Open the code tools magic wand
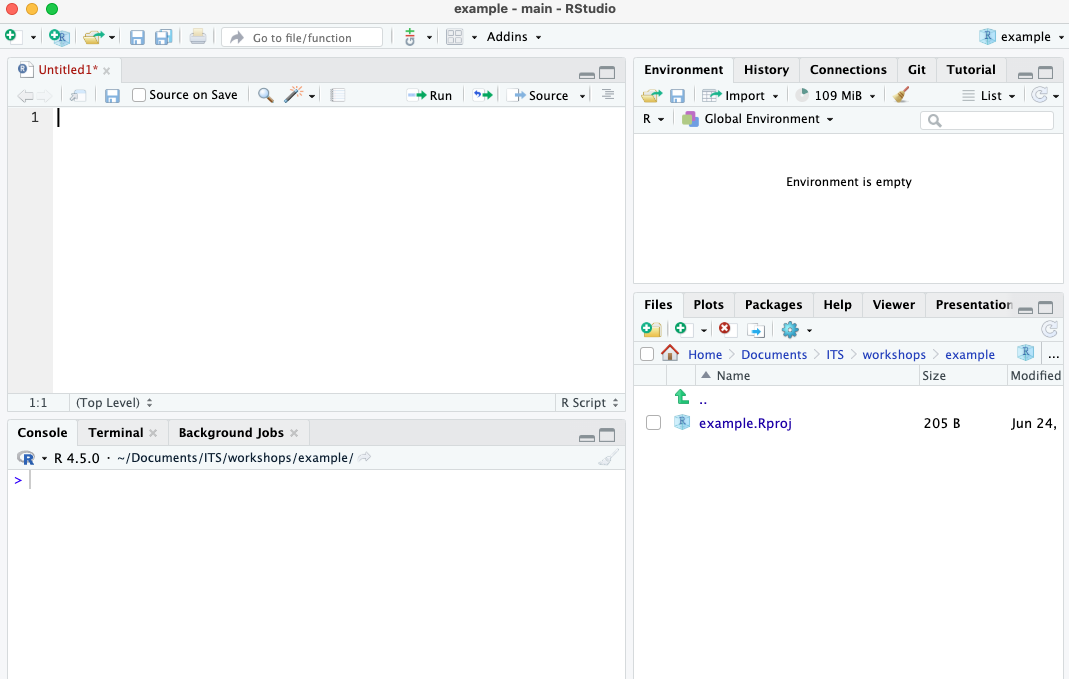The height and width of the screenshot is (679, 1069). click(294, 95)
